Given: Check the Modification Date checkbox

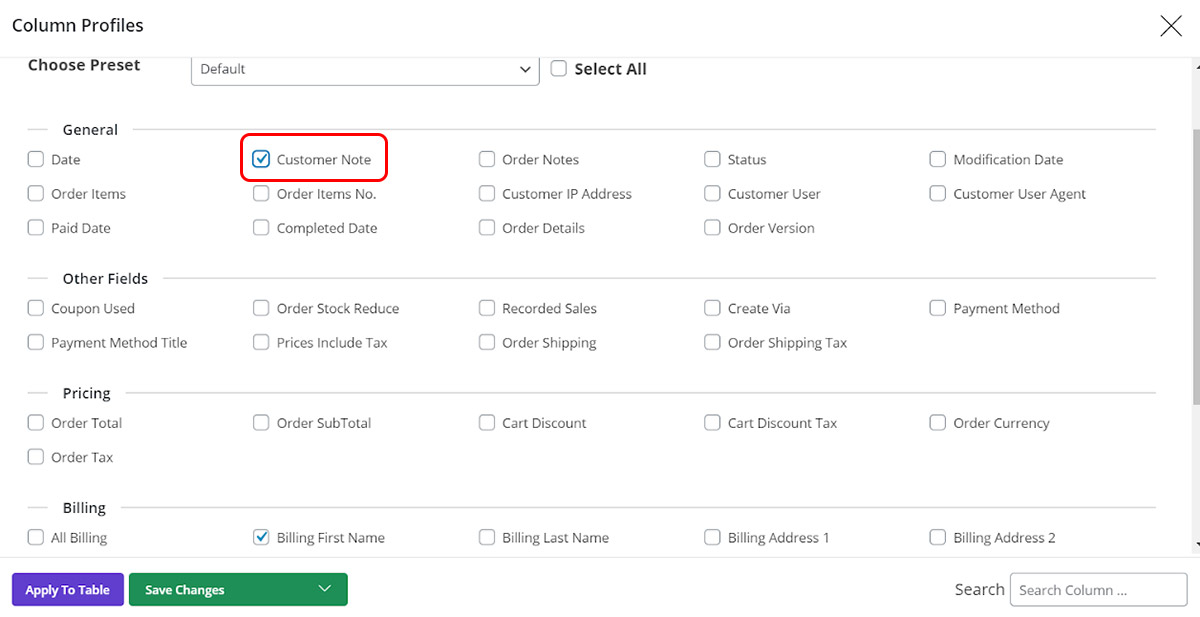Looking at the screenshot, I should [x=938, y=158].
